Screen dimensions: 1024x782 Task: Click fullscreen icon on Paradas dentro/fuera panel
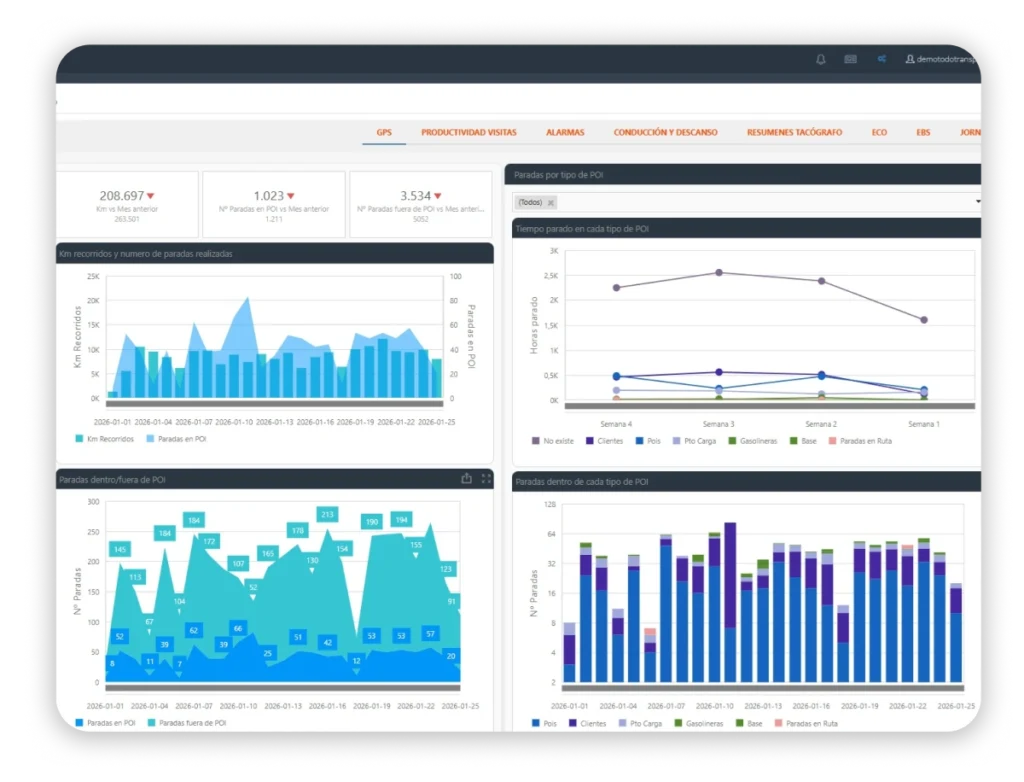[x=486, y=478]
